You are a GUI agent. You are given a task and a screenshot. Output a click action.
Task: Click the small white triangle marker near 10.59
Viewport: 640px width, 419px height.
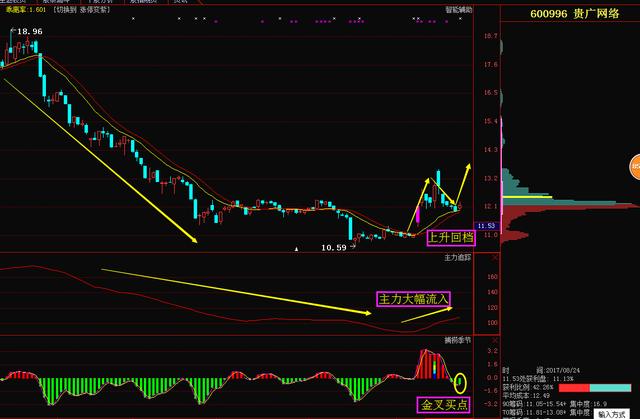tap(296, 247)
